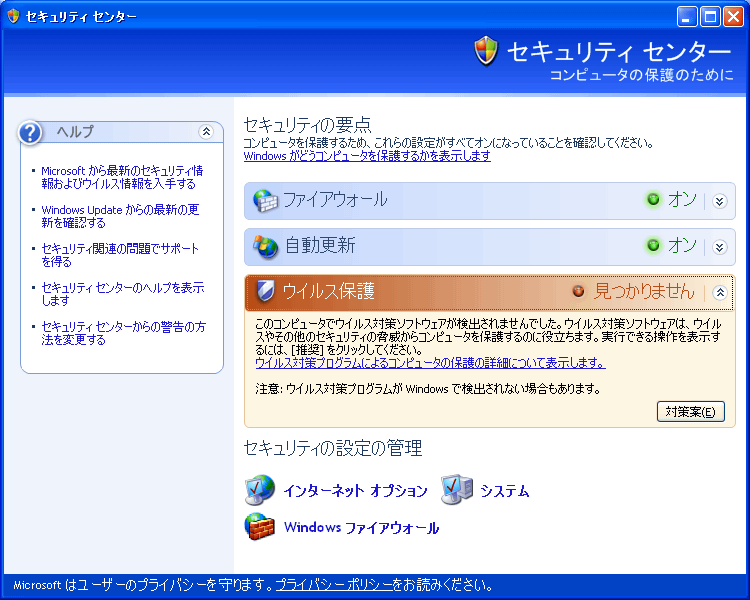750x600 pixels.
Task: Close the セキュリティ センター window
Action: coord(733,17)
